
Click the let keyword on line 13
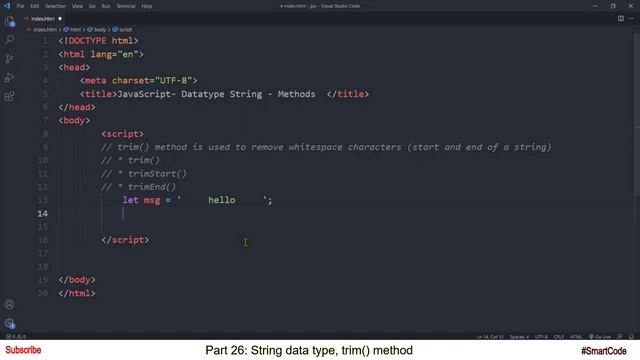[x=131, y=200]
